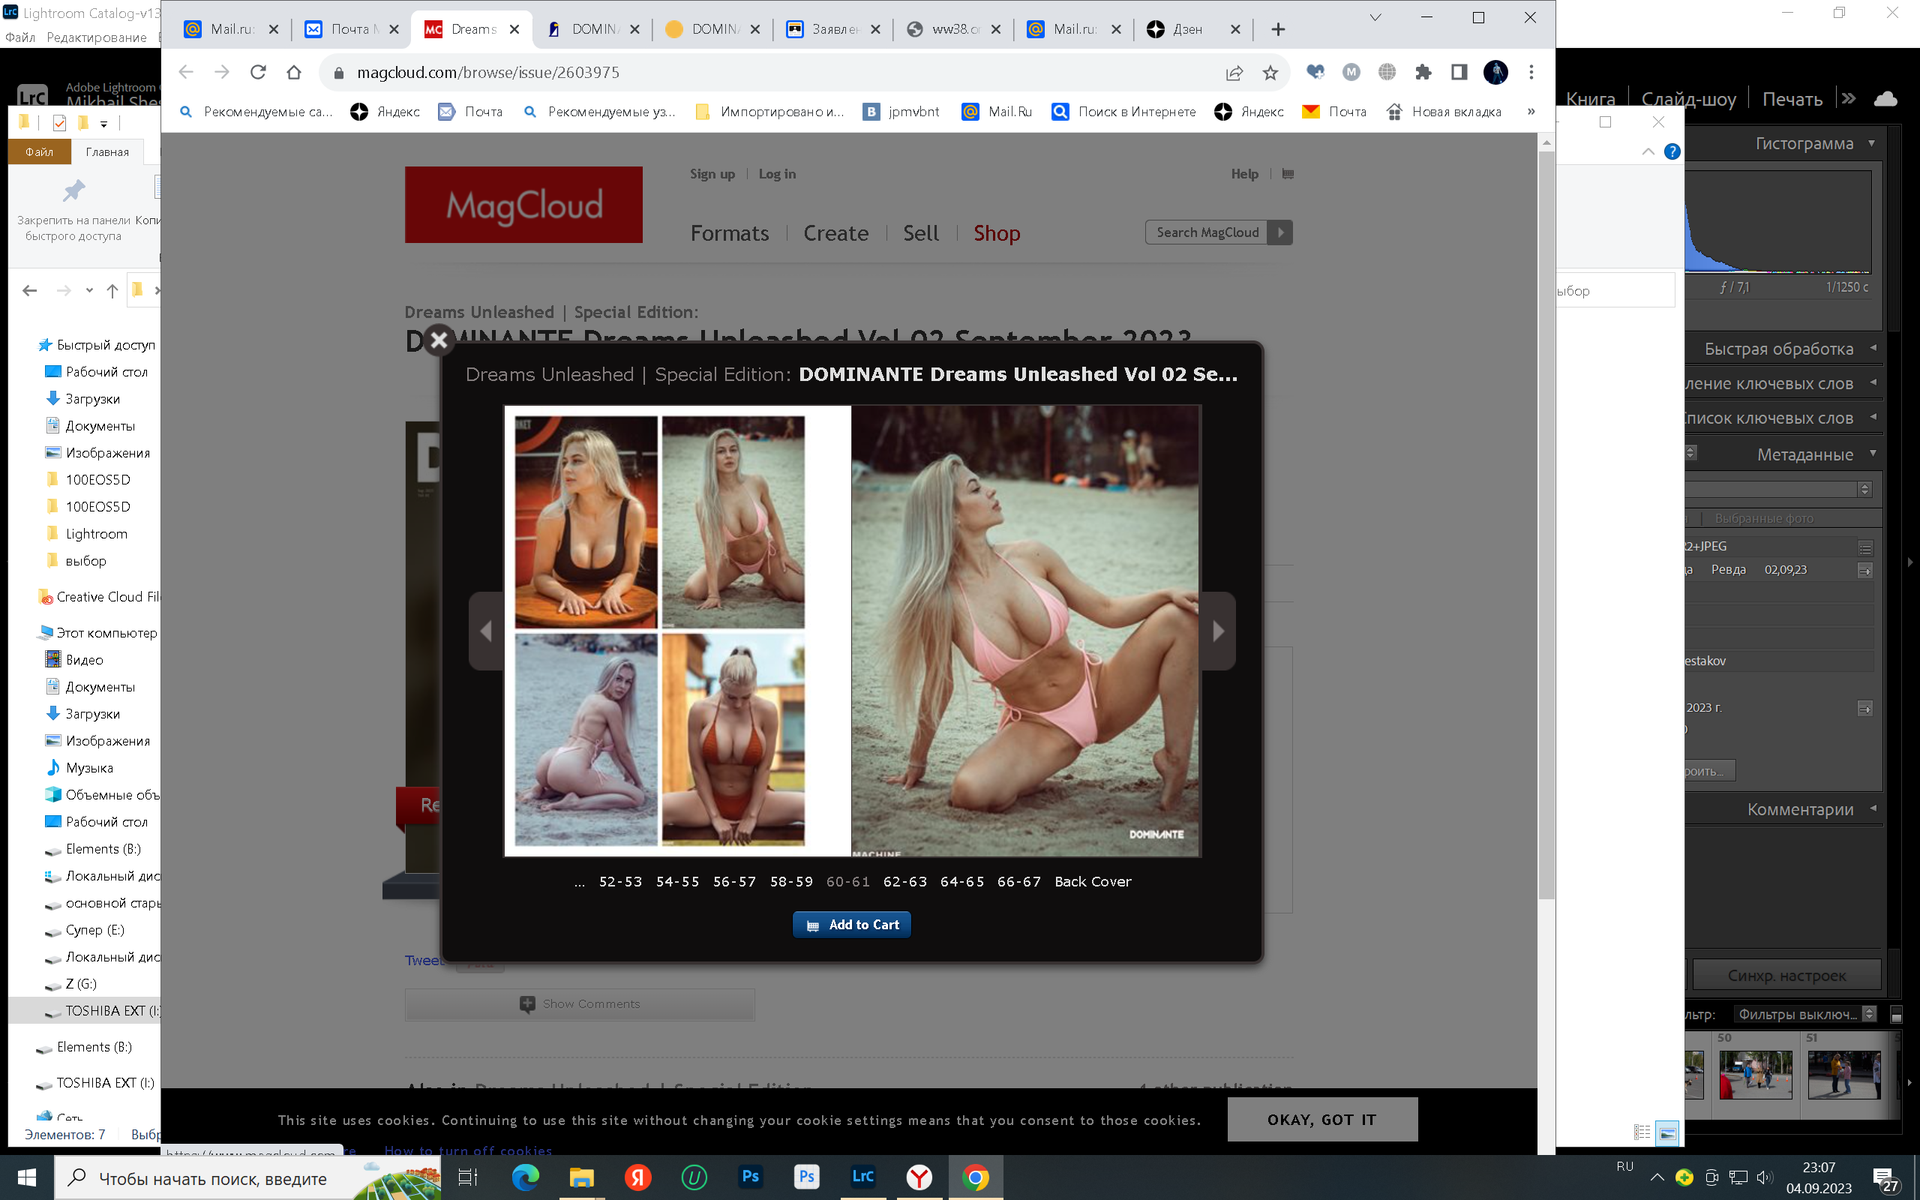
Task: Select filmstrip thumbnail number 51
Action: 1843,1074
